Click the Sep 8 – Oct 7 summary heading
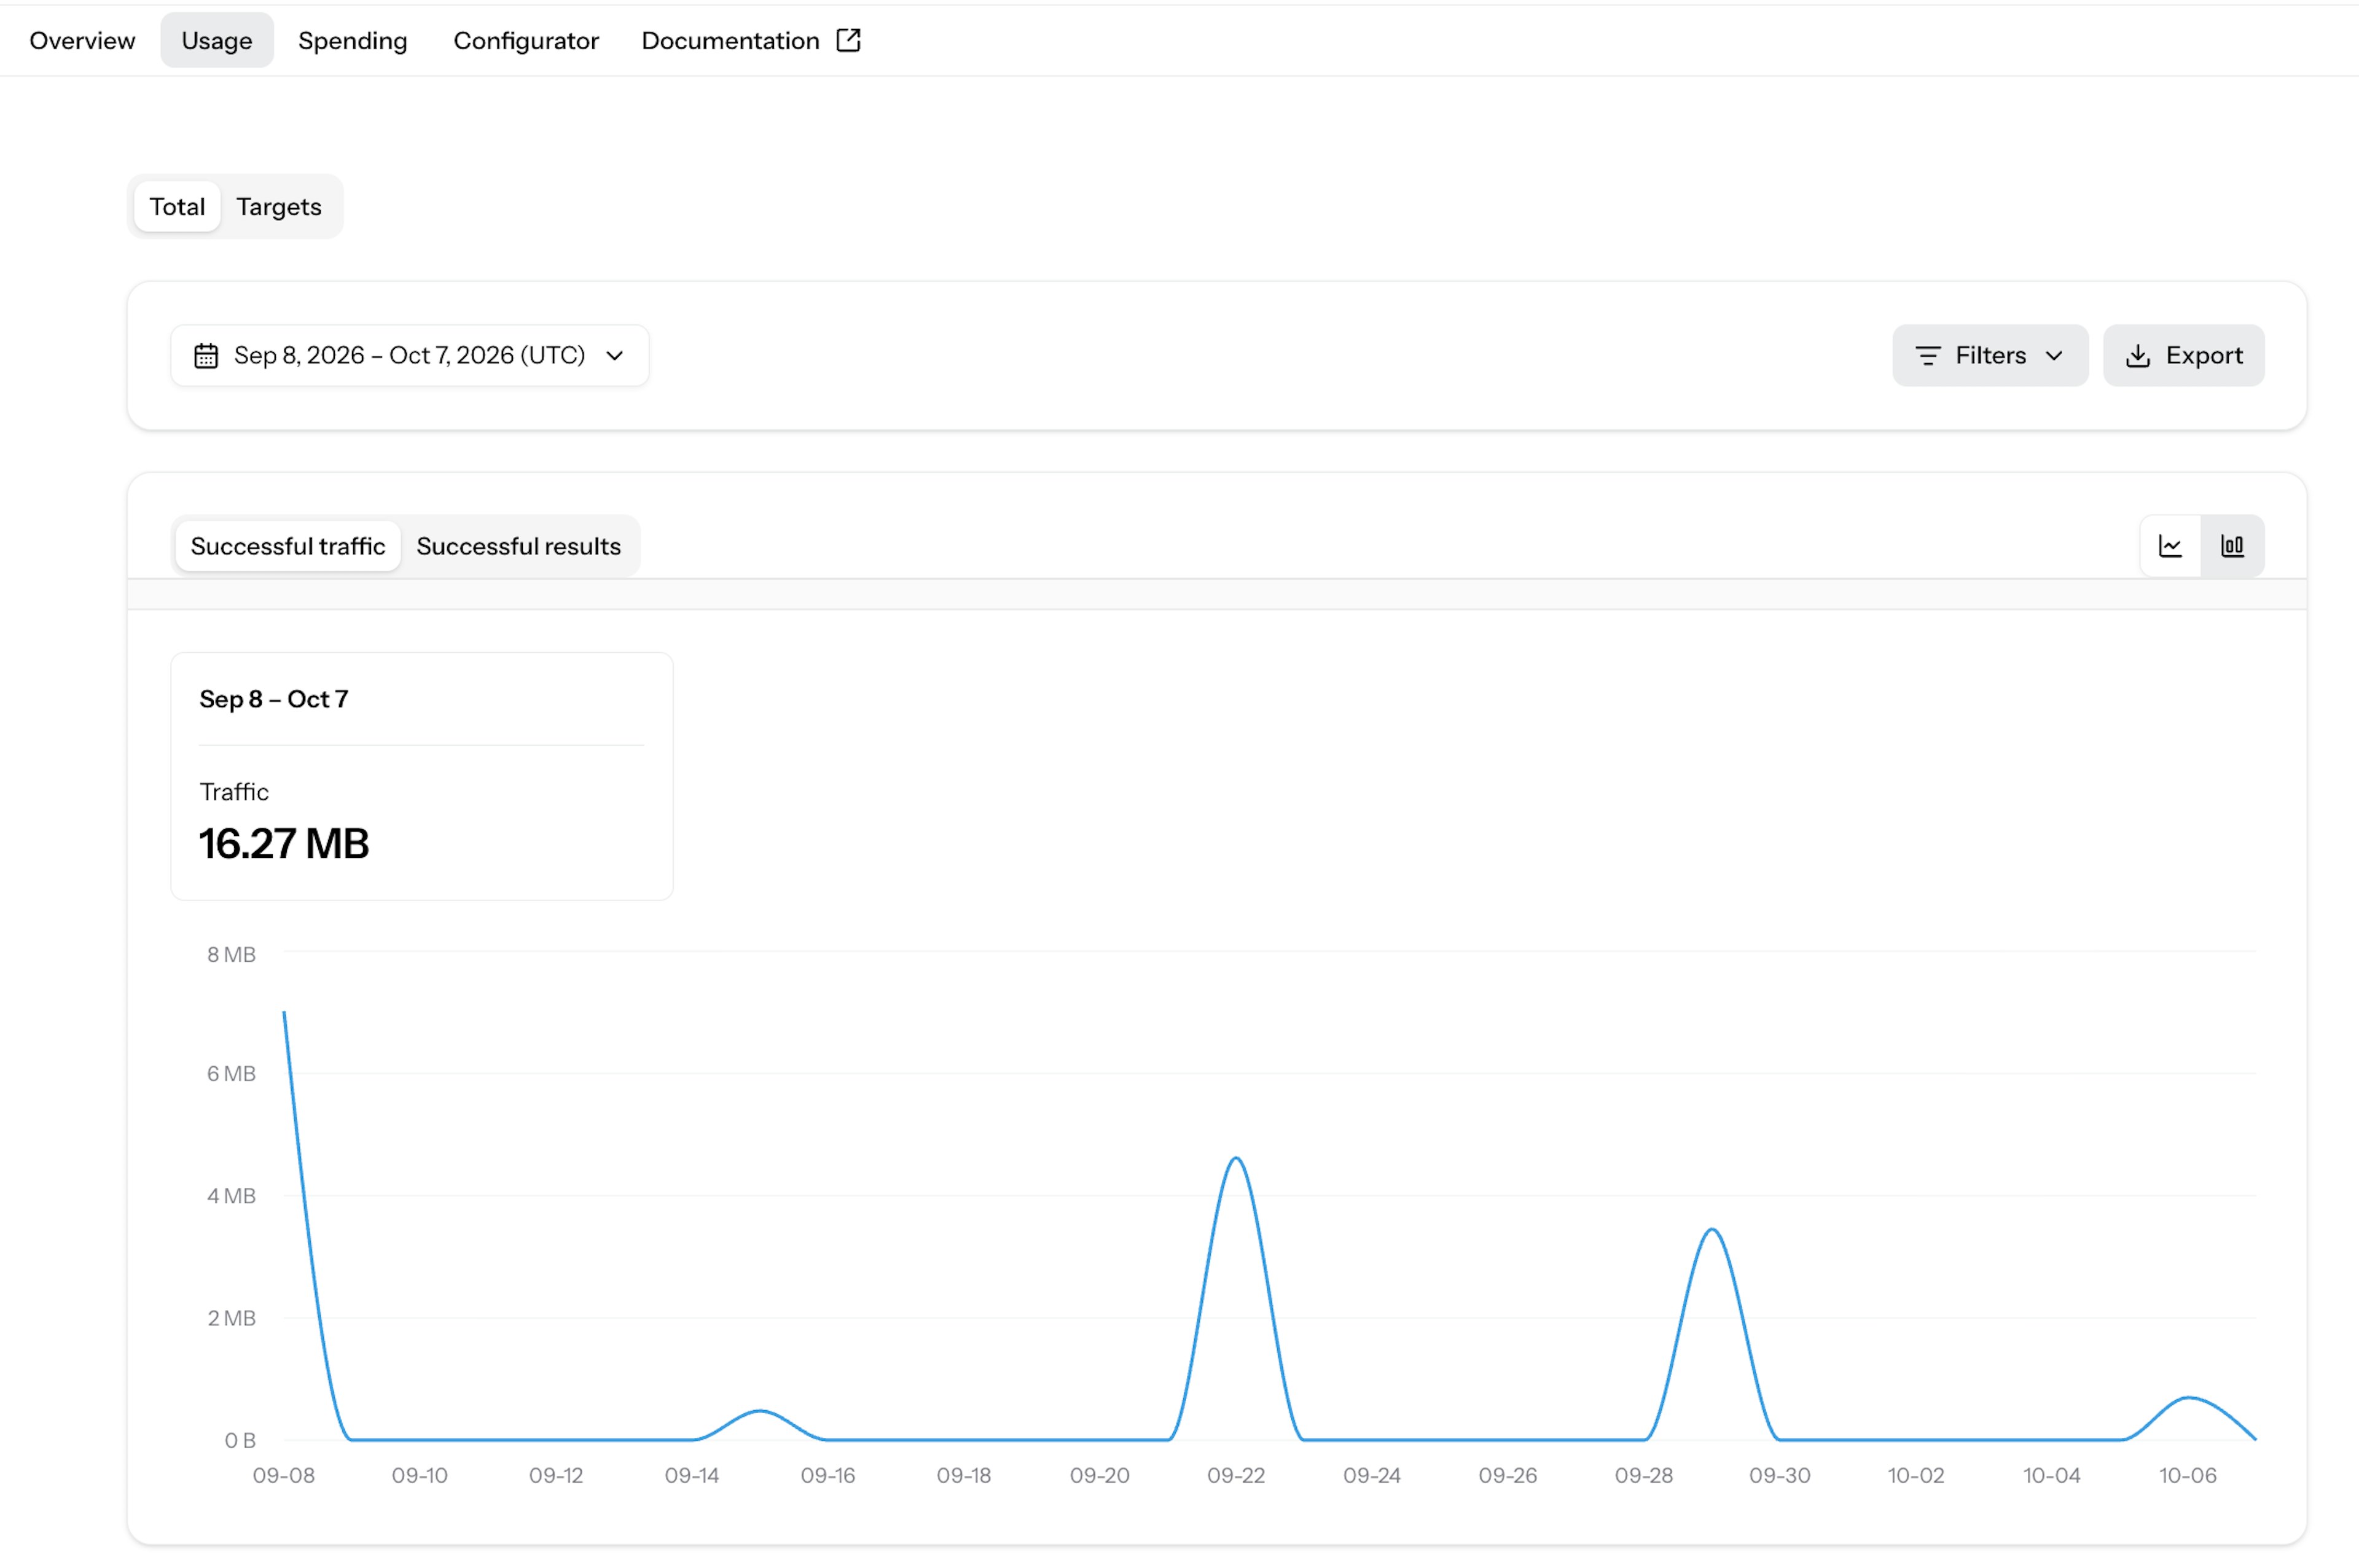Image resolution: width=2359 pixels, height=1568 pixels. 274,699
